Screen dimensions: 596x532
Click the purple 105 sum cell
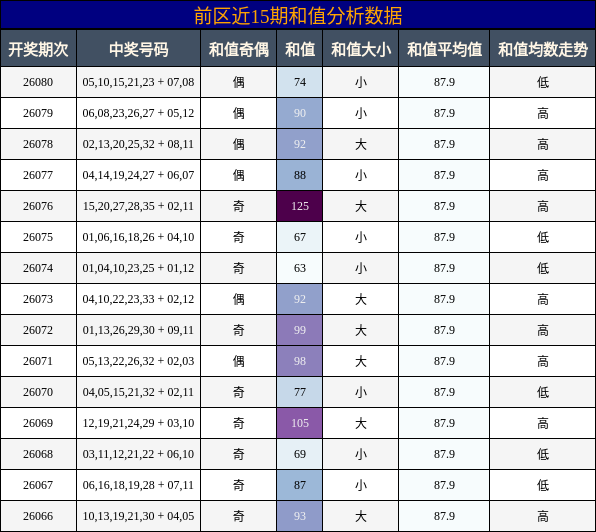coord(300,423)
